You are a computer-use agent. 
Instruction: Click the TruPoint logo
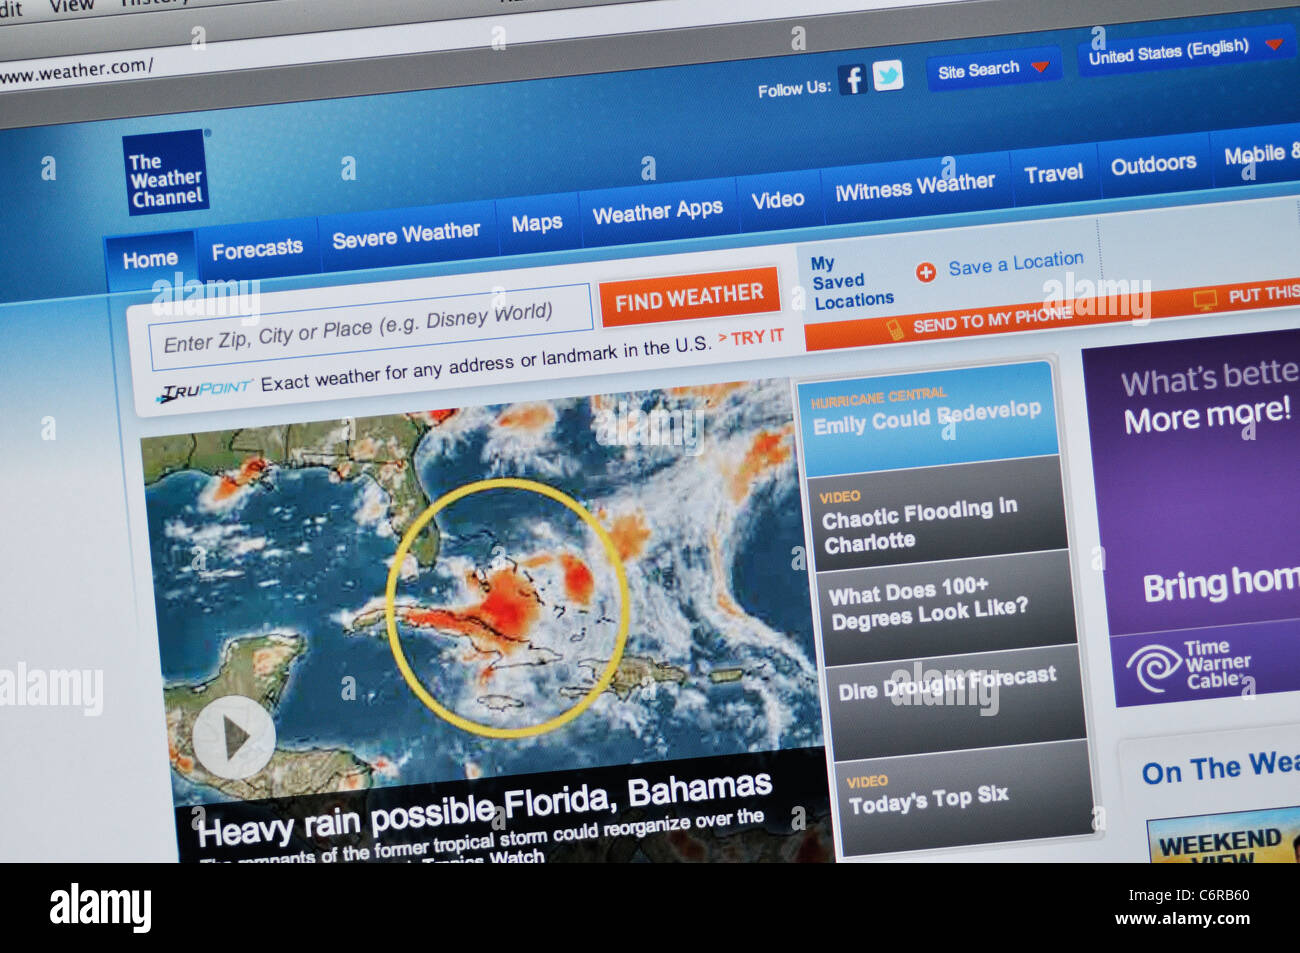(x=205, y=390)
